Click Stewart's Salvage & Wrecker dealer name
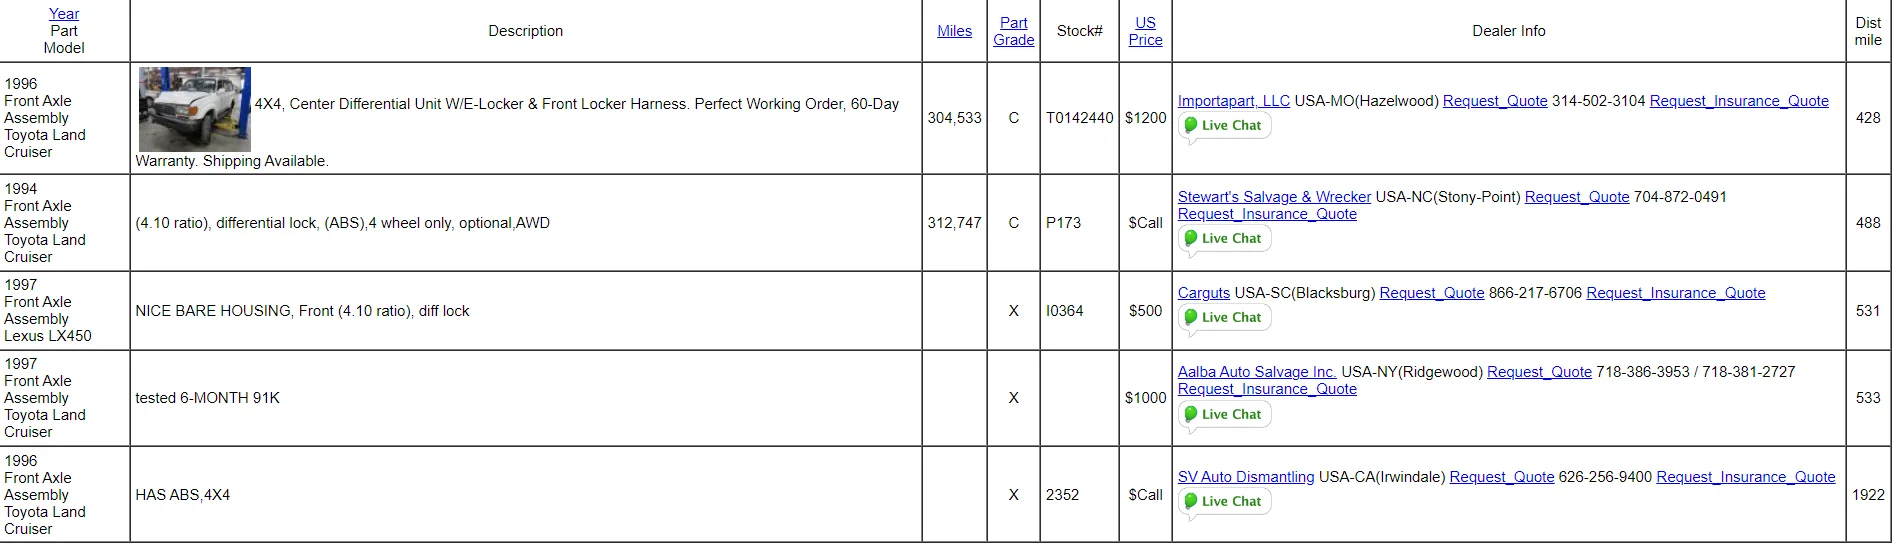 coord(1274,197)
